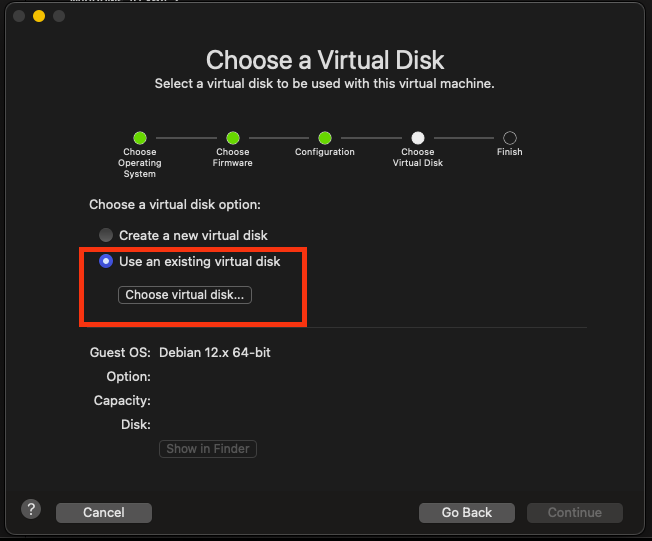
Task: Minimize the window using the yellow button
Action: 39,16
